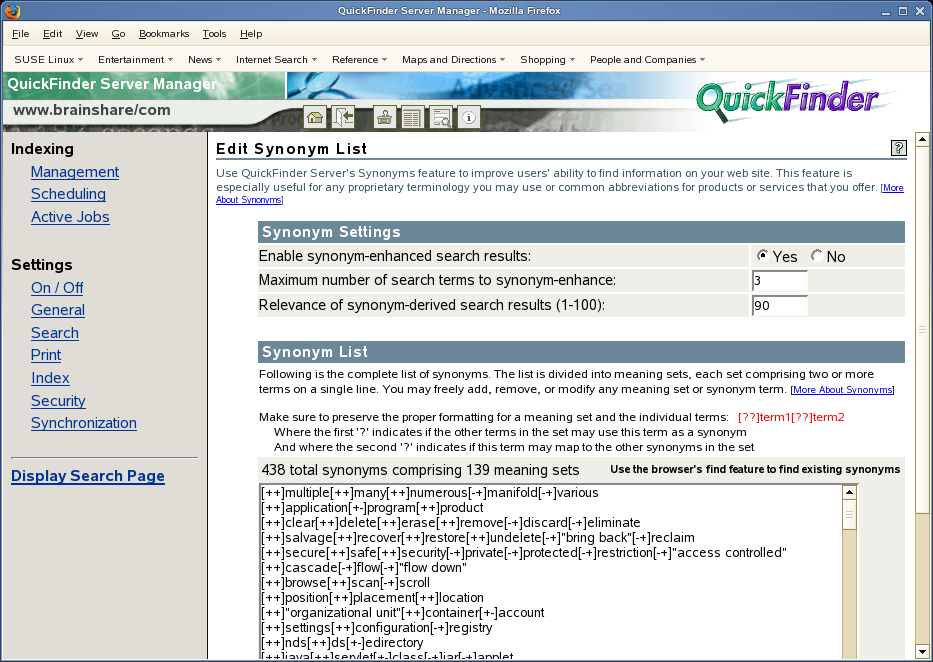The width and height of the screenshot is (933, 662).
Task: Open the Scheduling link
Action: pos(68,194)
